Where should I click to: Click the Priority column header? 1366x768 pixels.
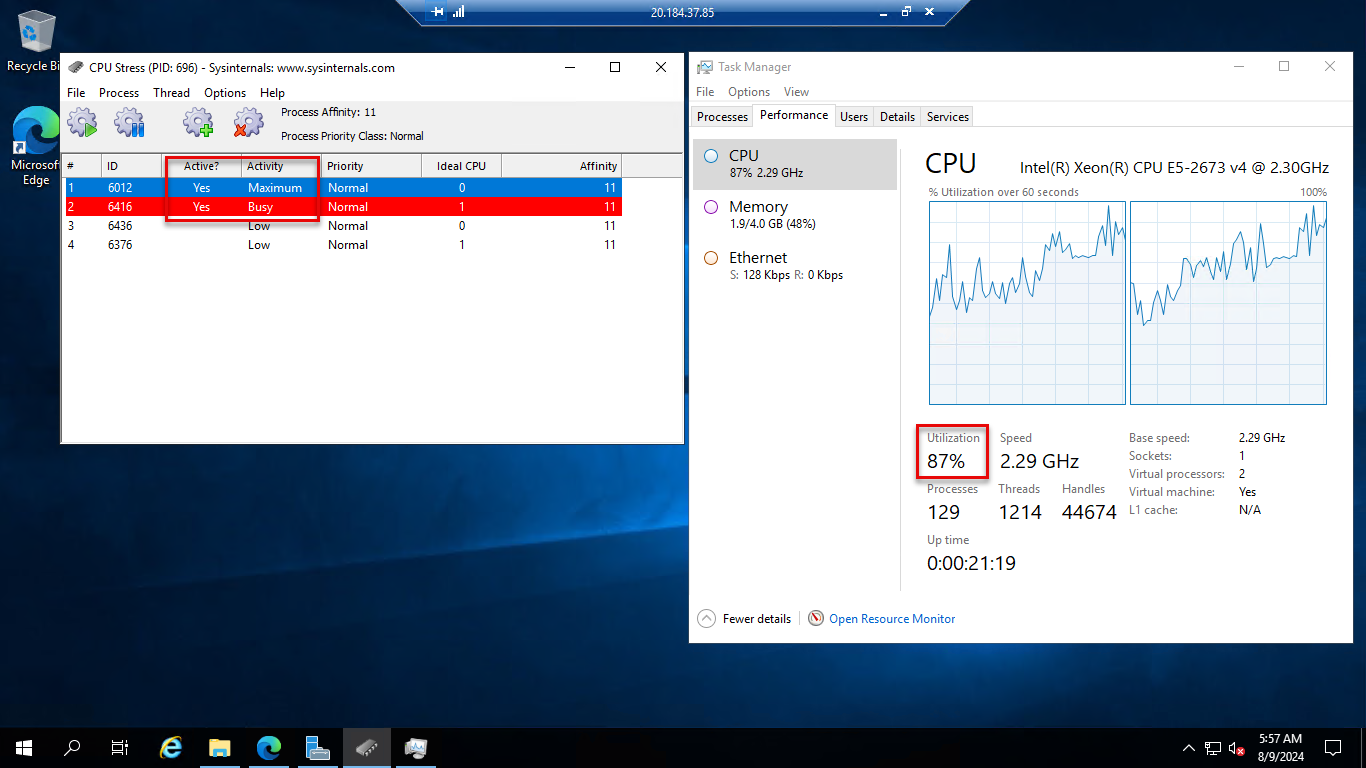[x=371, y=166]
